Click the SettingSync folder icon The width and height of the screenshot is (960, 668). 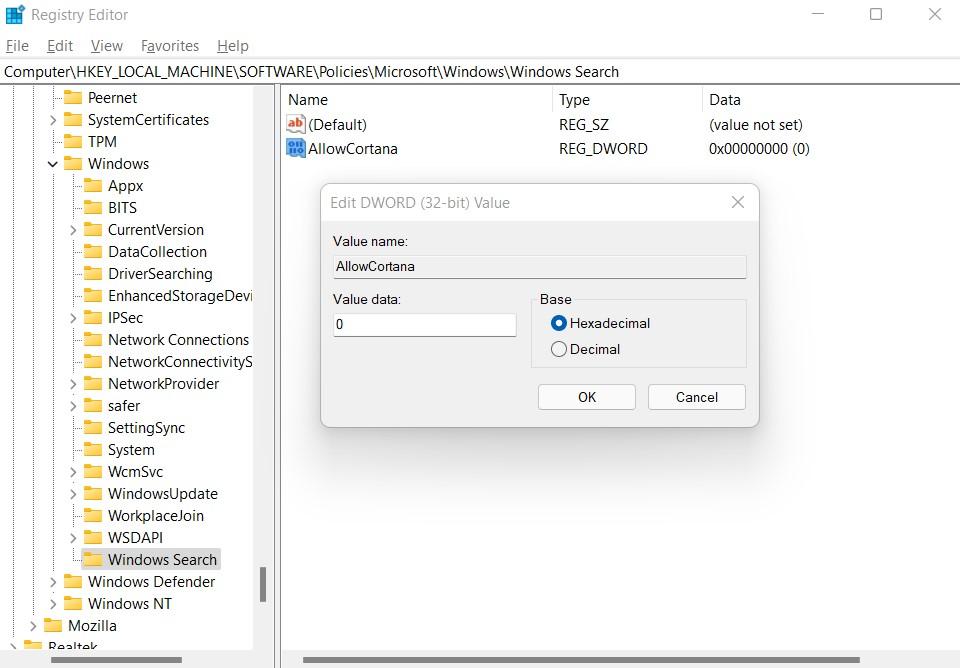point(93,429)
